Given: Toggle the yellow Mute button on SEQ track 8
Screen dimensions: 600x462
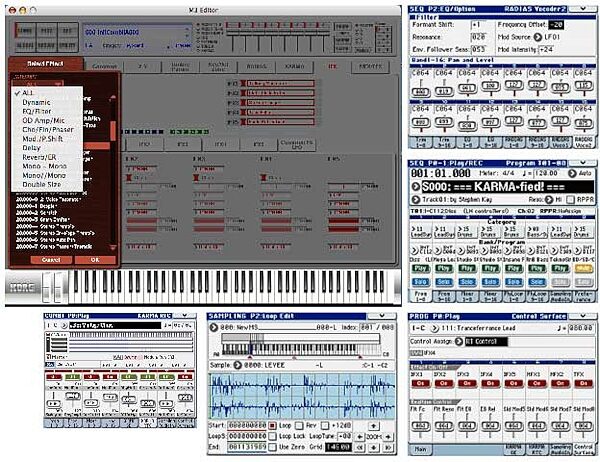Looking at the screenshot, I should 583,269.
